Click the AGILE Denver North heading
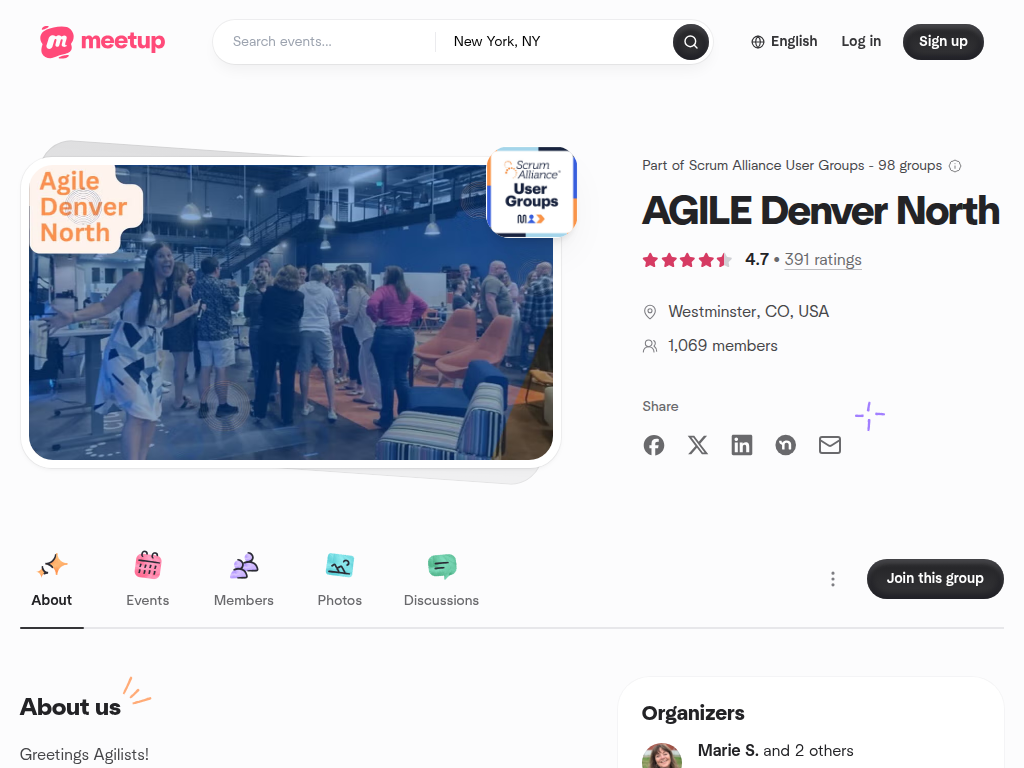This screenshot has width=1024, height=768. [820, 210]
